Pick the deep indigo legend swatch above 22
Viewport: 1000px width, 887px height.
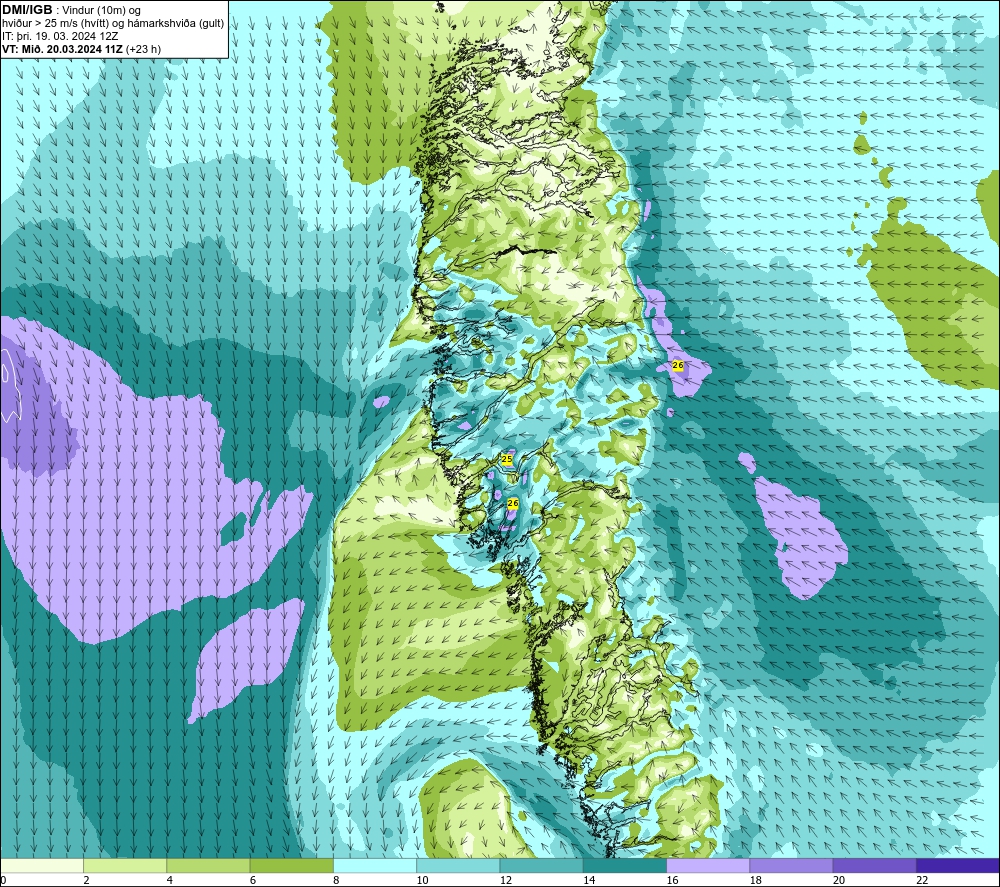(x=958, y=865)
